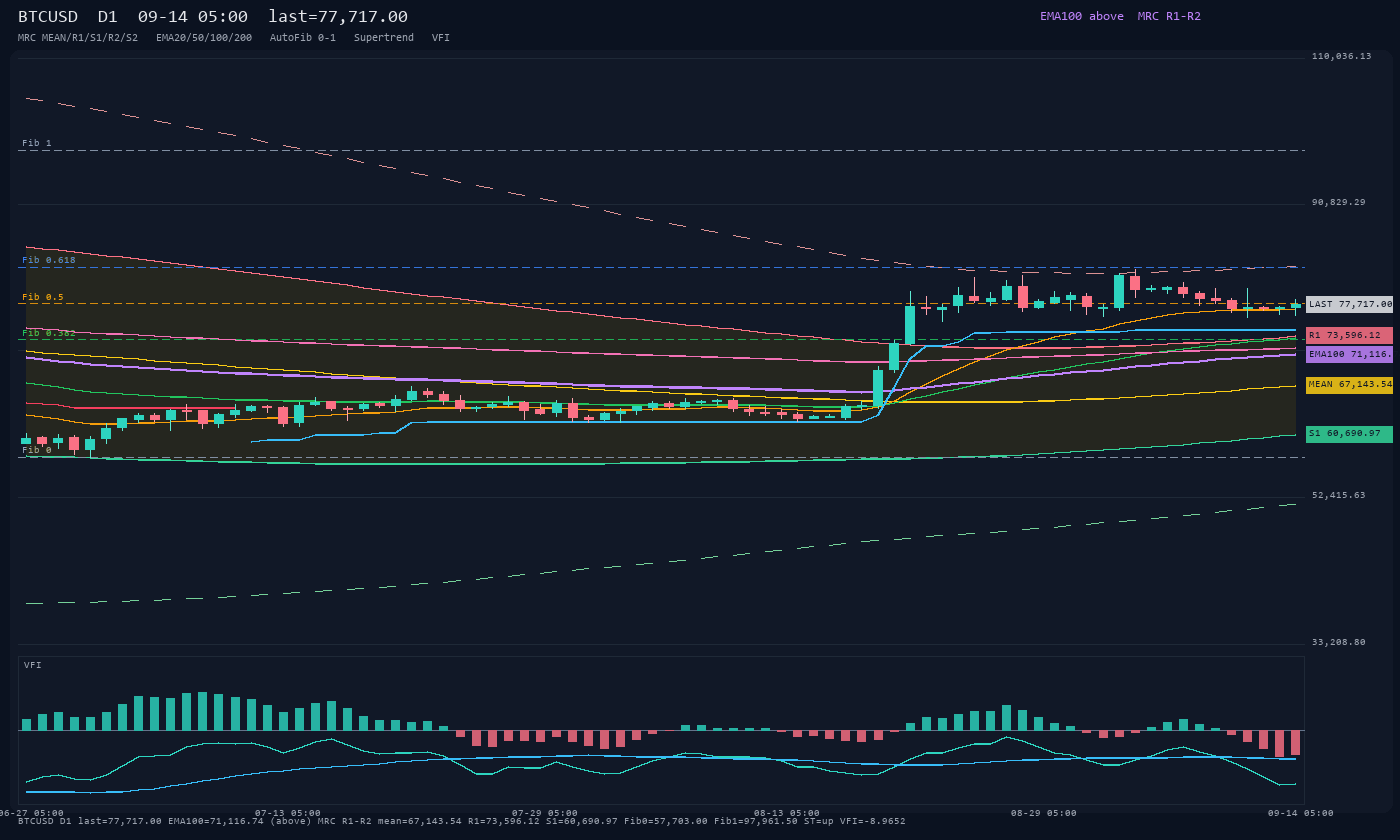Select the AutoFib 0-1 indicator label
Image resolution: width=1400 pixels, height=840 pixels.
pos(303,38)
